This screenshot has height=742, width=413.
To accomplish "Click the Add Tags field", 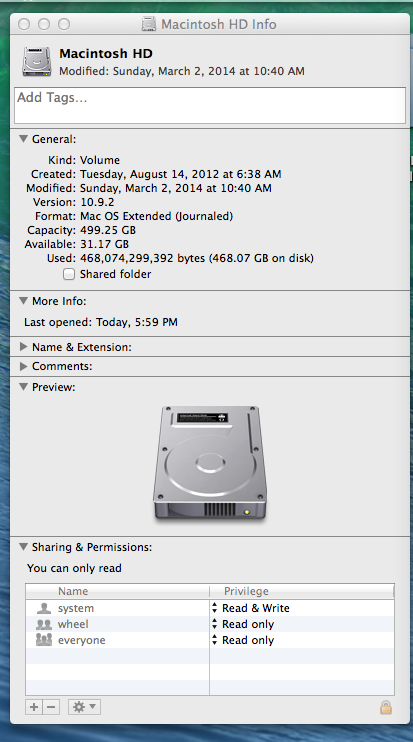I will coord(210,105).
